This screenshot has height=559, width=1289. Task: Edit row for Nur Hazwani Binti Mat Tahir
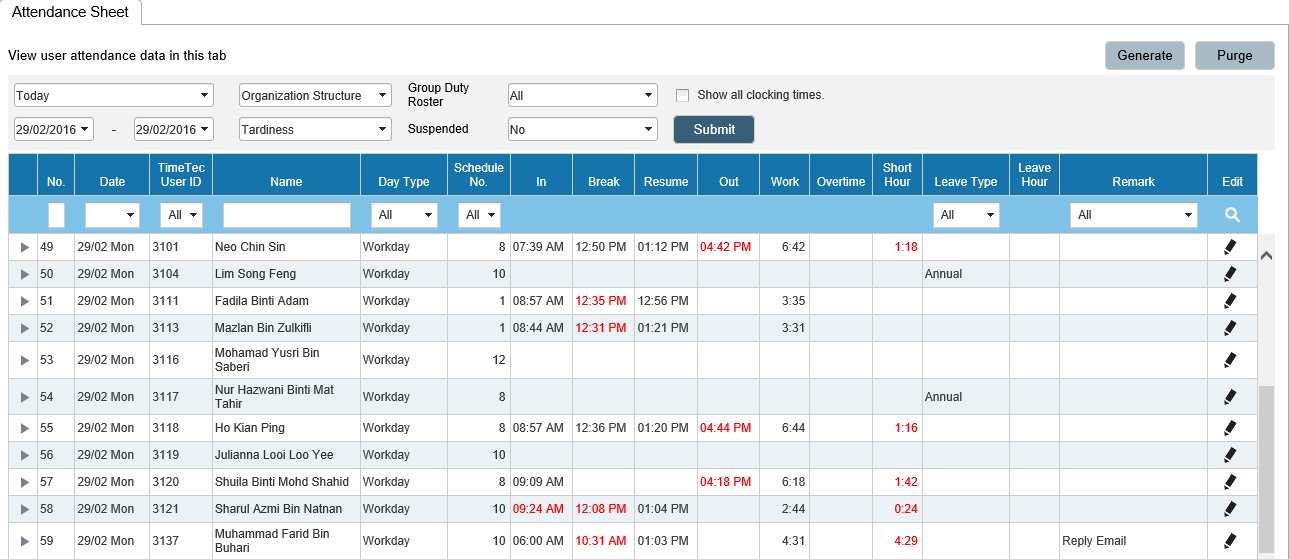tap(1230, 397)
